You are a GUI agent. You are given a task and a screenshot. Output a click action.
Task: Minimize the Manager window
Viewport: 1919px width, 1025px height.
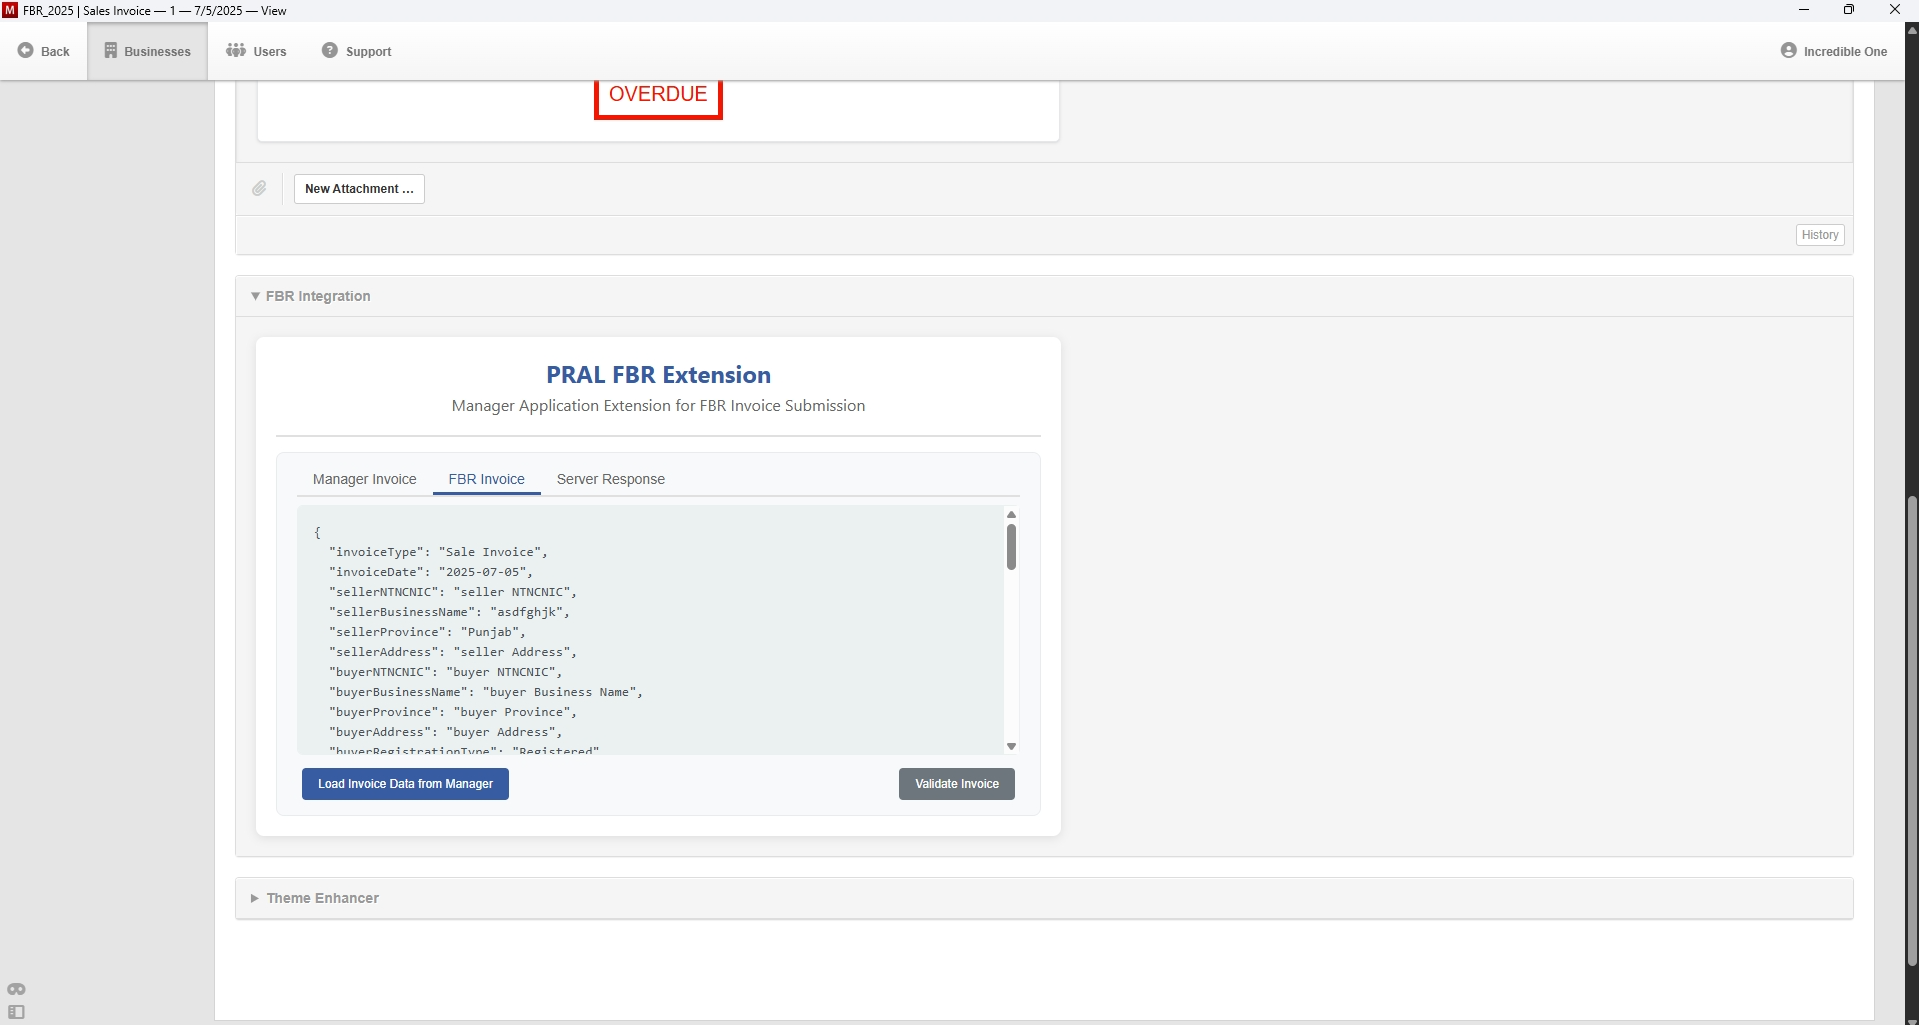(x=1804, y=10)
